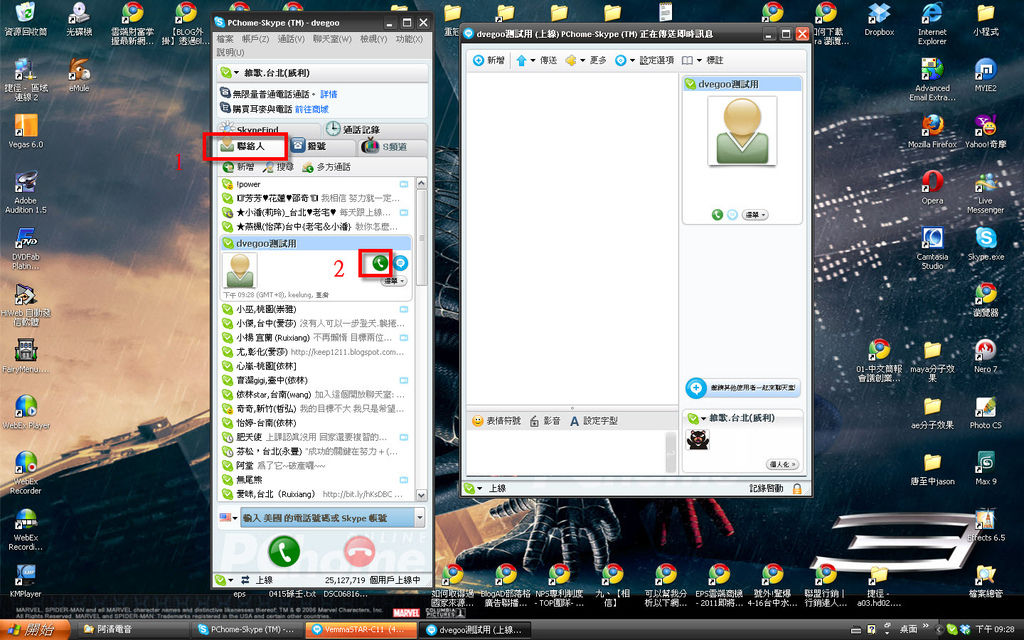Image resolution: width=1024 pixels, height=640 pixels.
Task: Open 選單 dropdown under chat window avatar
Action: tap(755, 215)
